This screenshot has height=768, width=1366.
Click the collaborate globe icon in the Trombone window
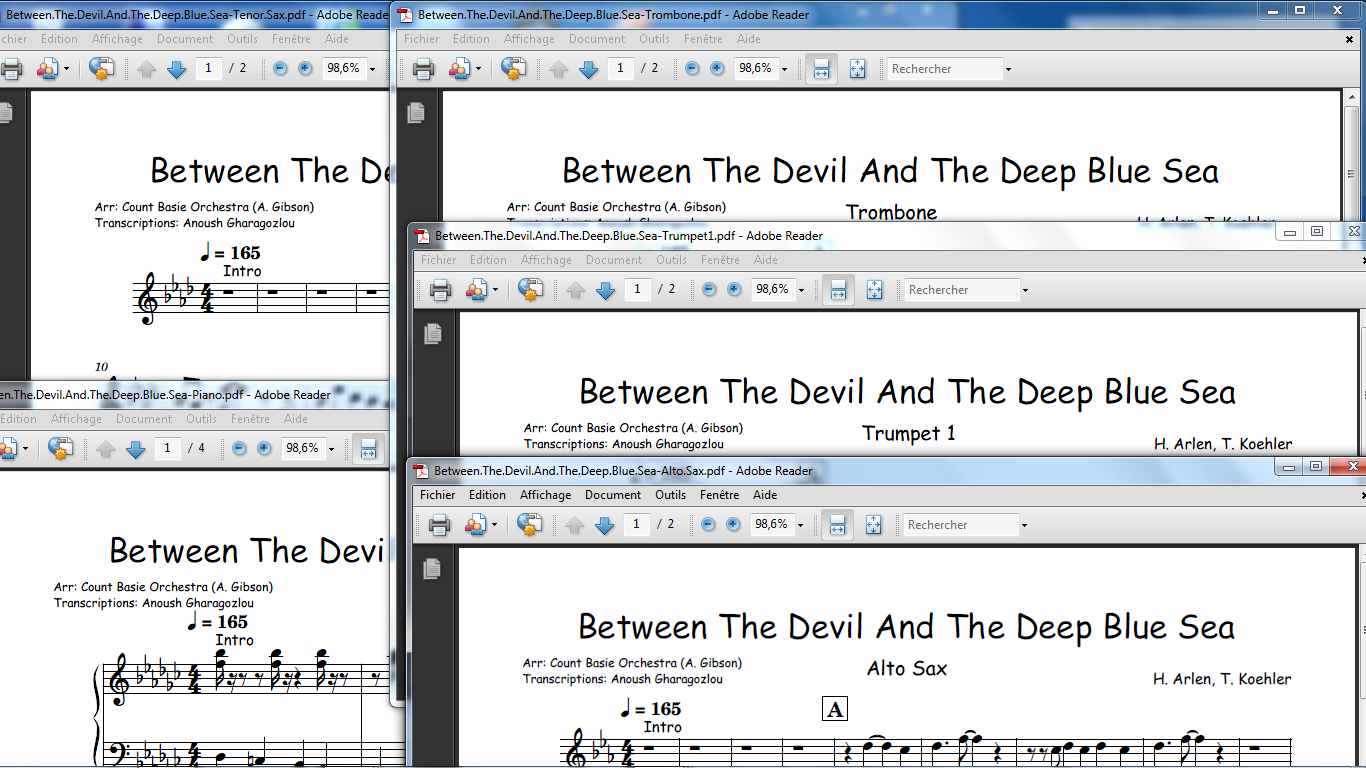click(514, 69)
